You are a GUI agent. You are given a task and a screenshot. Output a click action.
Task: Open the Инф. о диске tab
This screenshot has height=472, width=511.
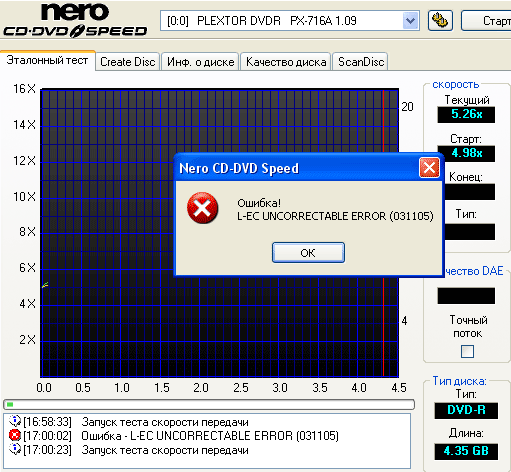click(200, 62)
